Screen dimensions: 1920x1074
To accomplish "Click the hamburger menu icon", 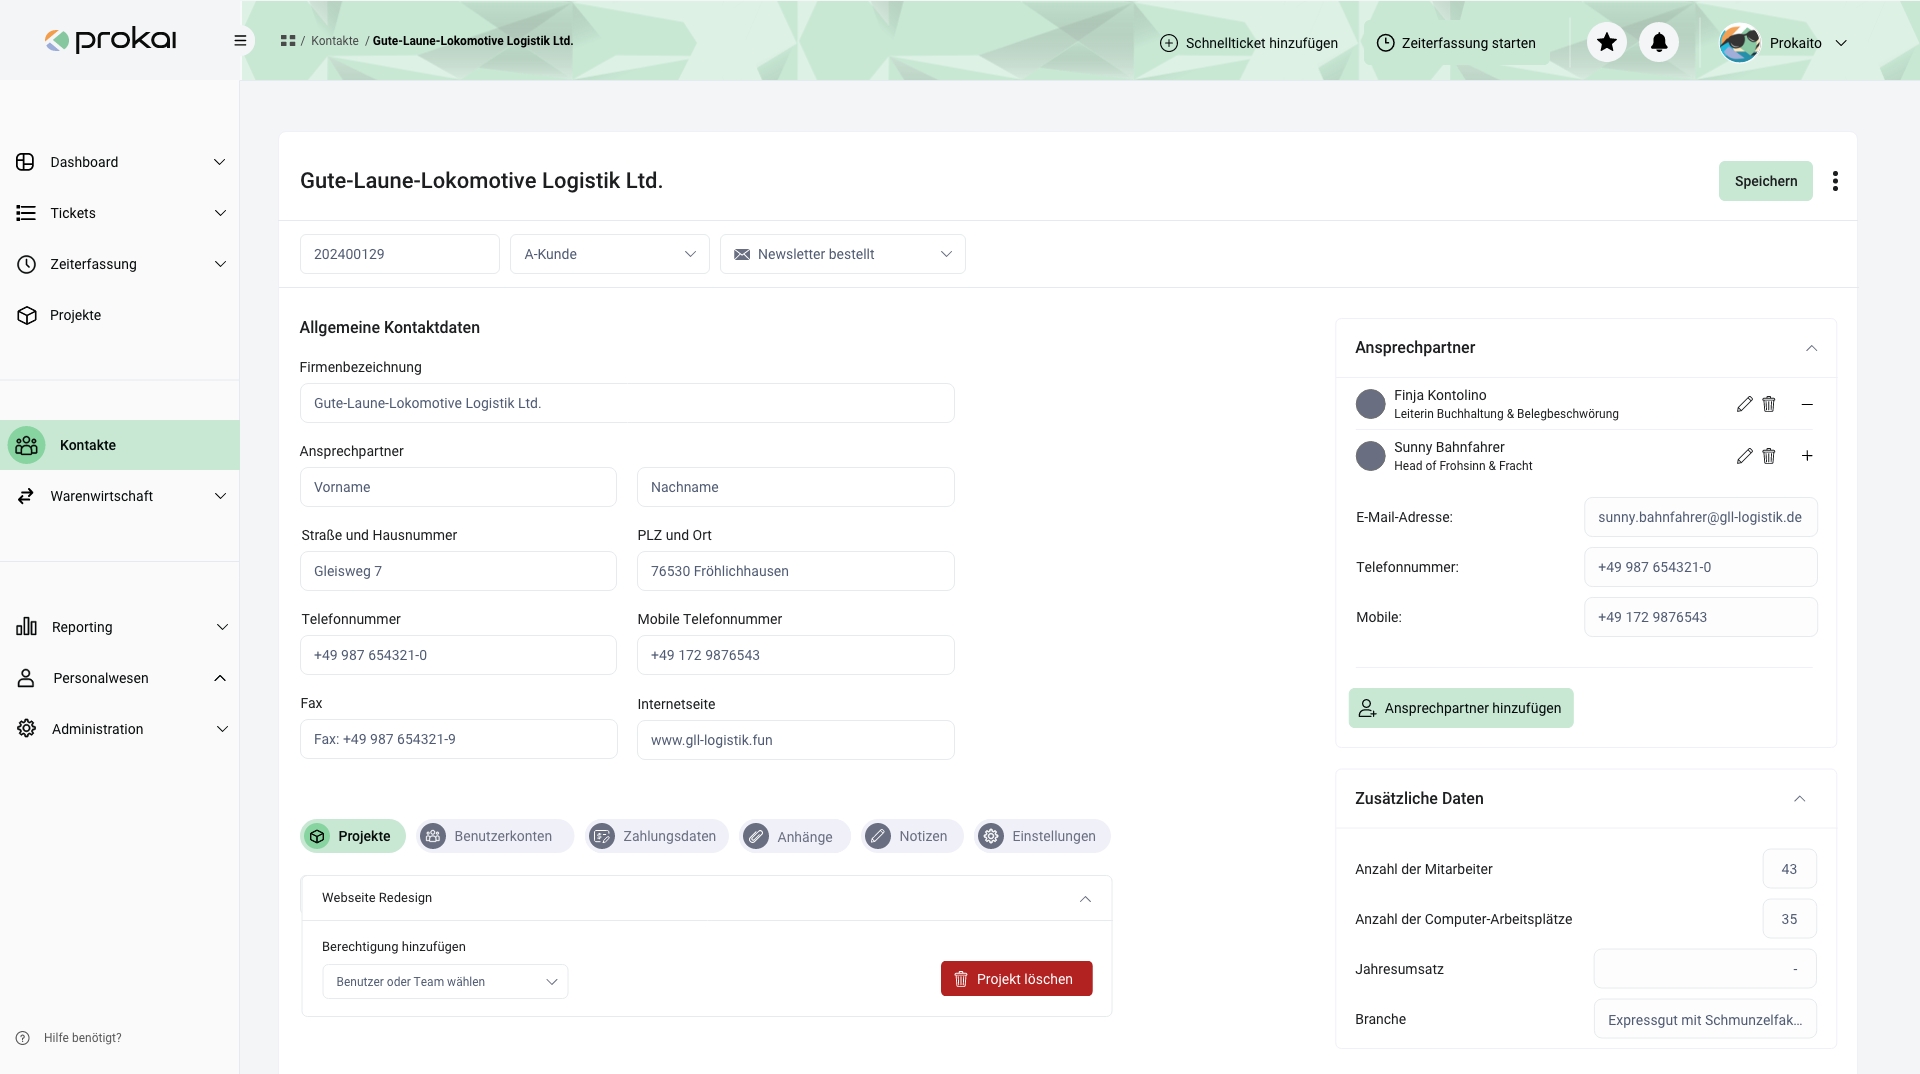I will (240, 41).
